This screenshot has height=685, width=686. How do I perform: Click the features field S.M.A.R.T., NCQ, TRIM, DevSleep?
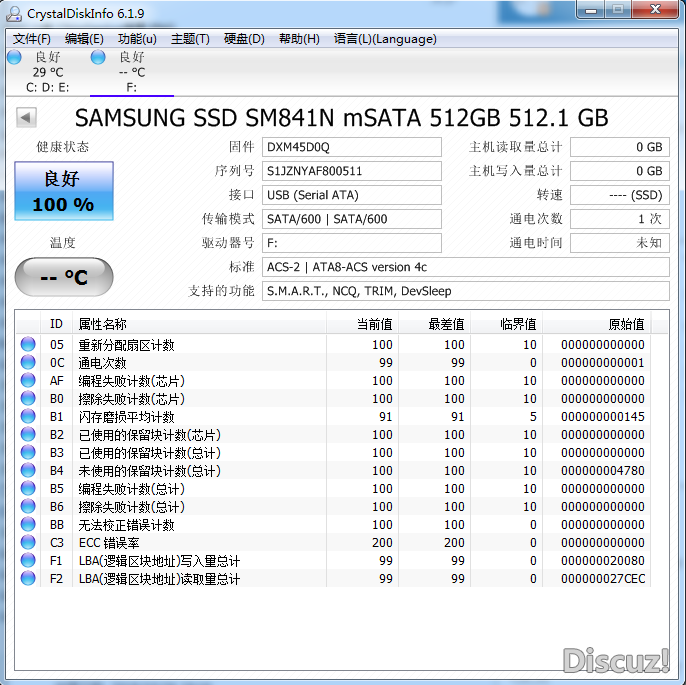[466, 291]
